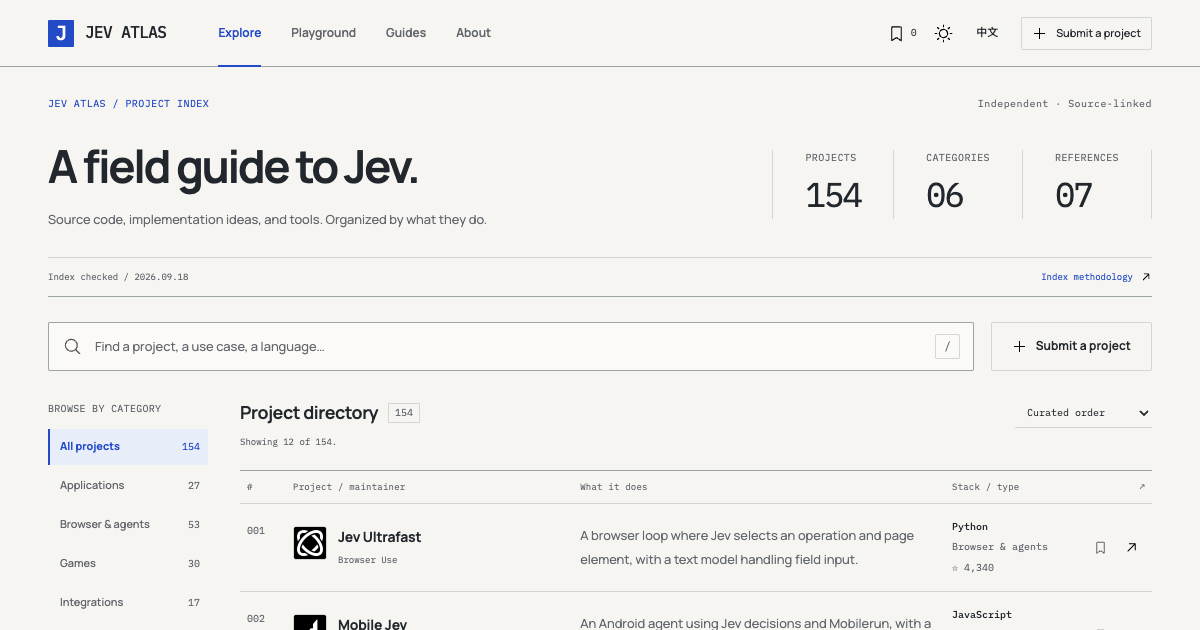Click header Submit a project button
This screenshot has height=630, width=1200.
pos(1086,33)
